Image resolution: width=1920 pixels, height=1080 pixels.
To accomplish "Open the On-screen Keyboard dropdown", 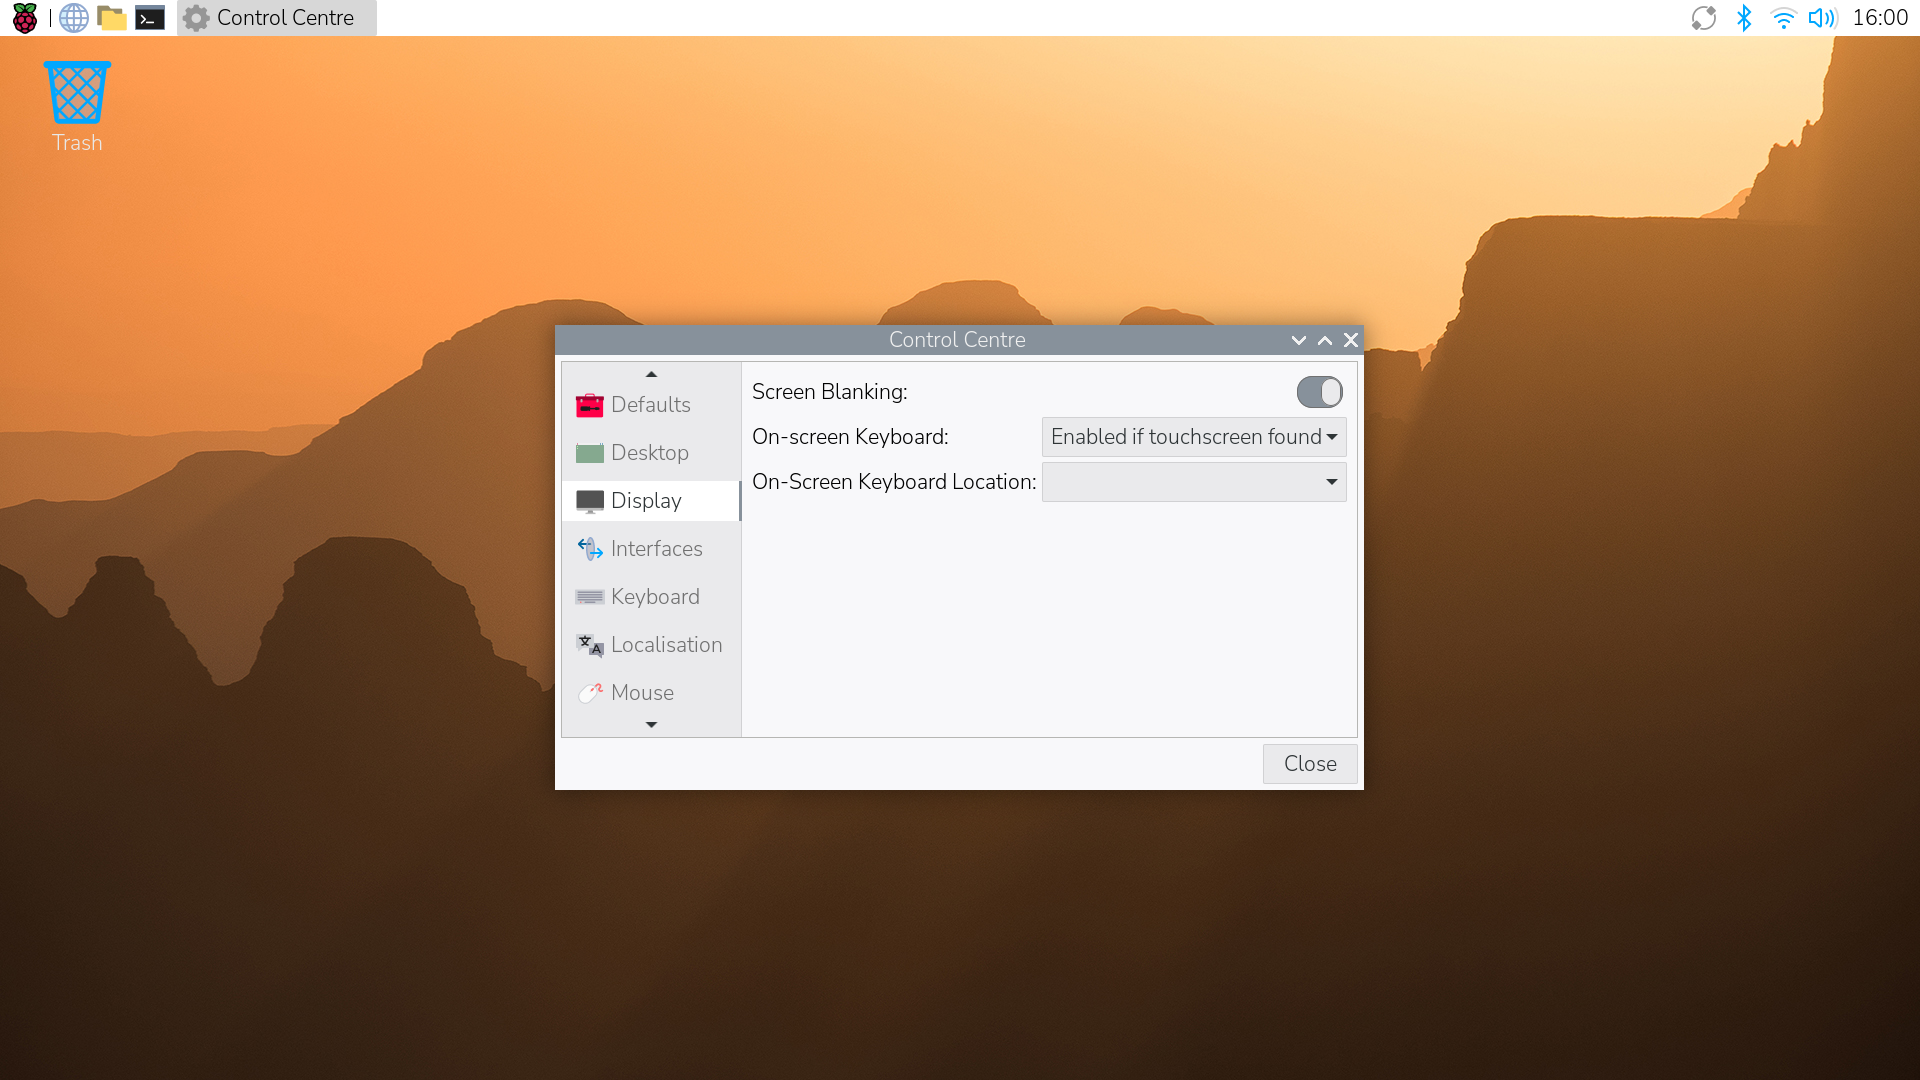I will 1193,437.
